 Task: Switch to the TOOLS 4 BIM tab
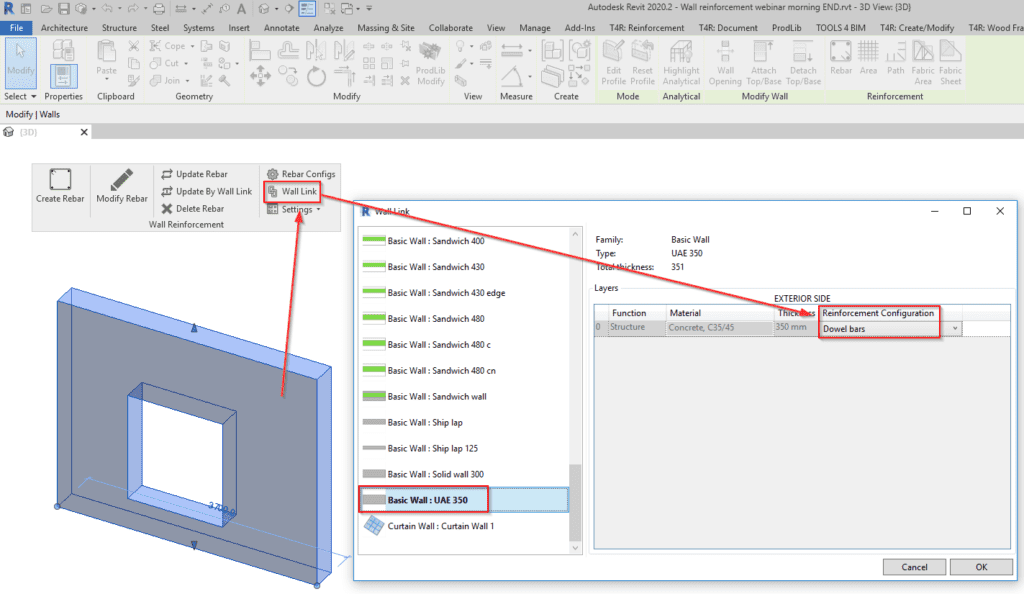pyautogui.click(x=840, y=27)
